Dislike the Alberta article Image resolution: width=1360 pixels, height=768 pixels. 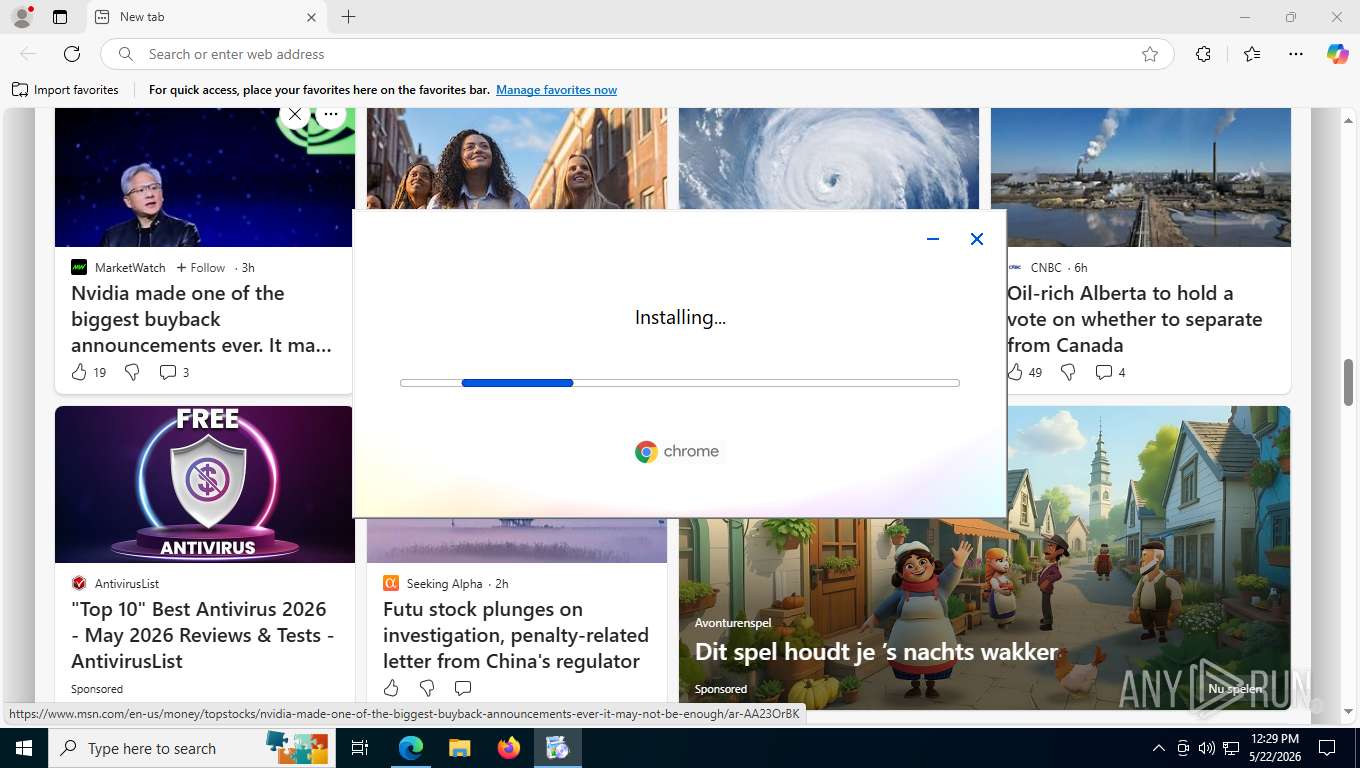[1068, 372]
